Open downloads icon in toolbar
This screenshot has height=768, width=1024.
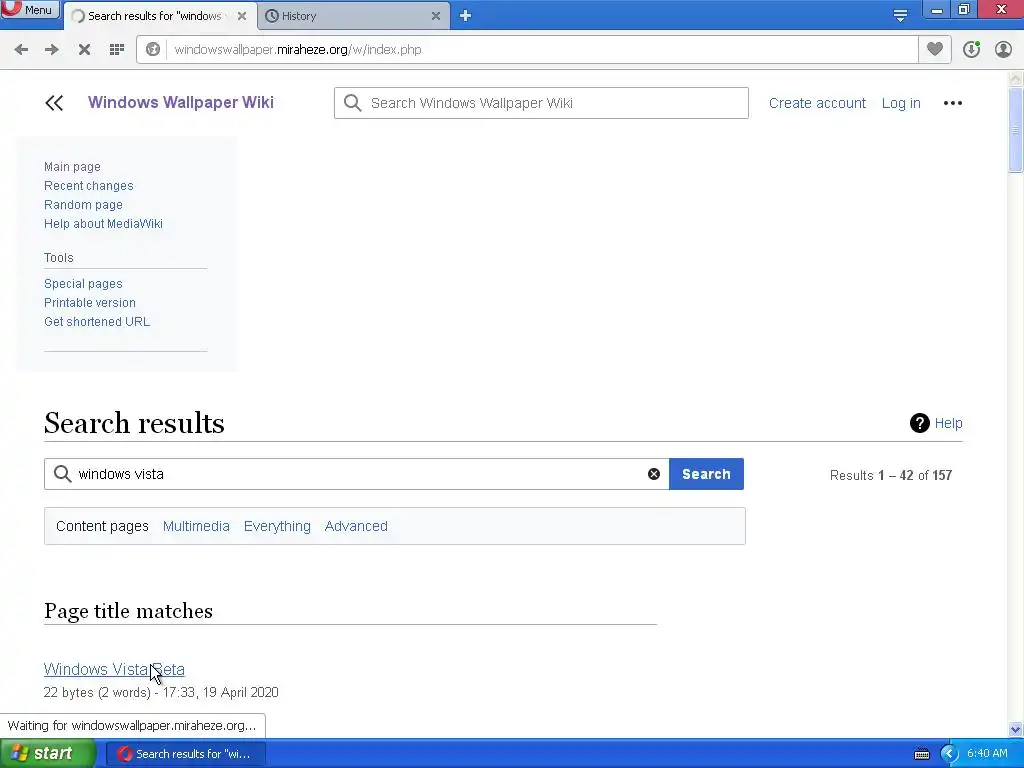pyautogui.click(x=971, y=49)
